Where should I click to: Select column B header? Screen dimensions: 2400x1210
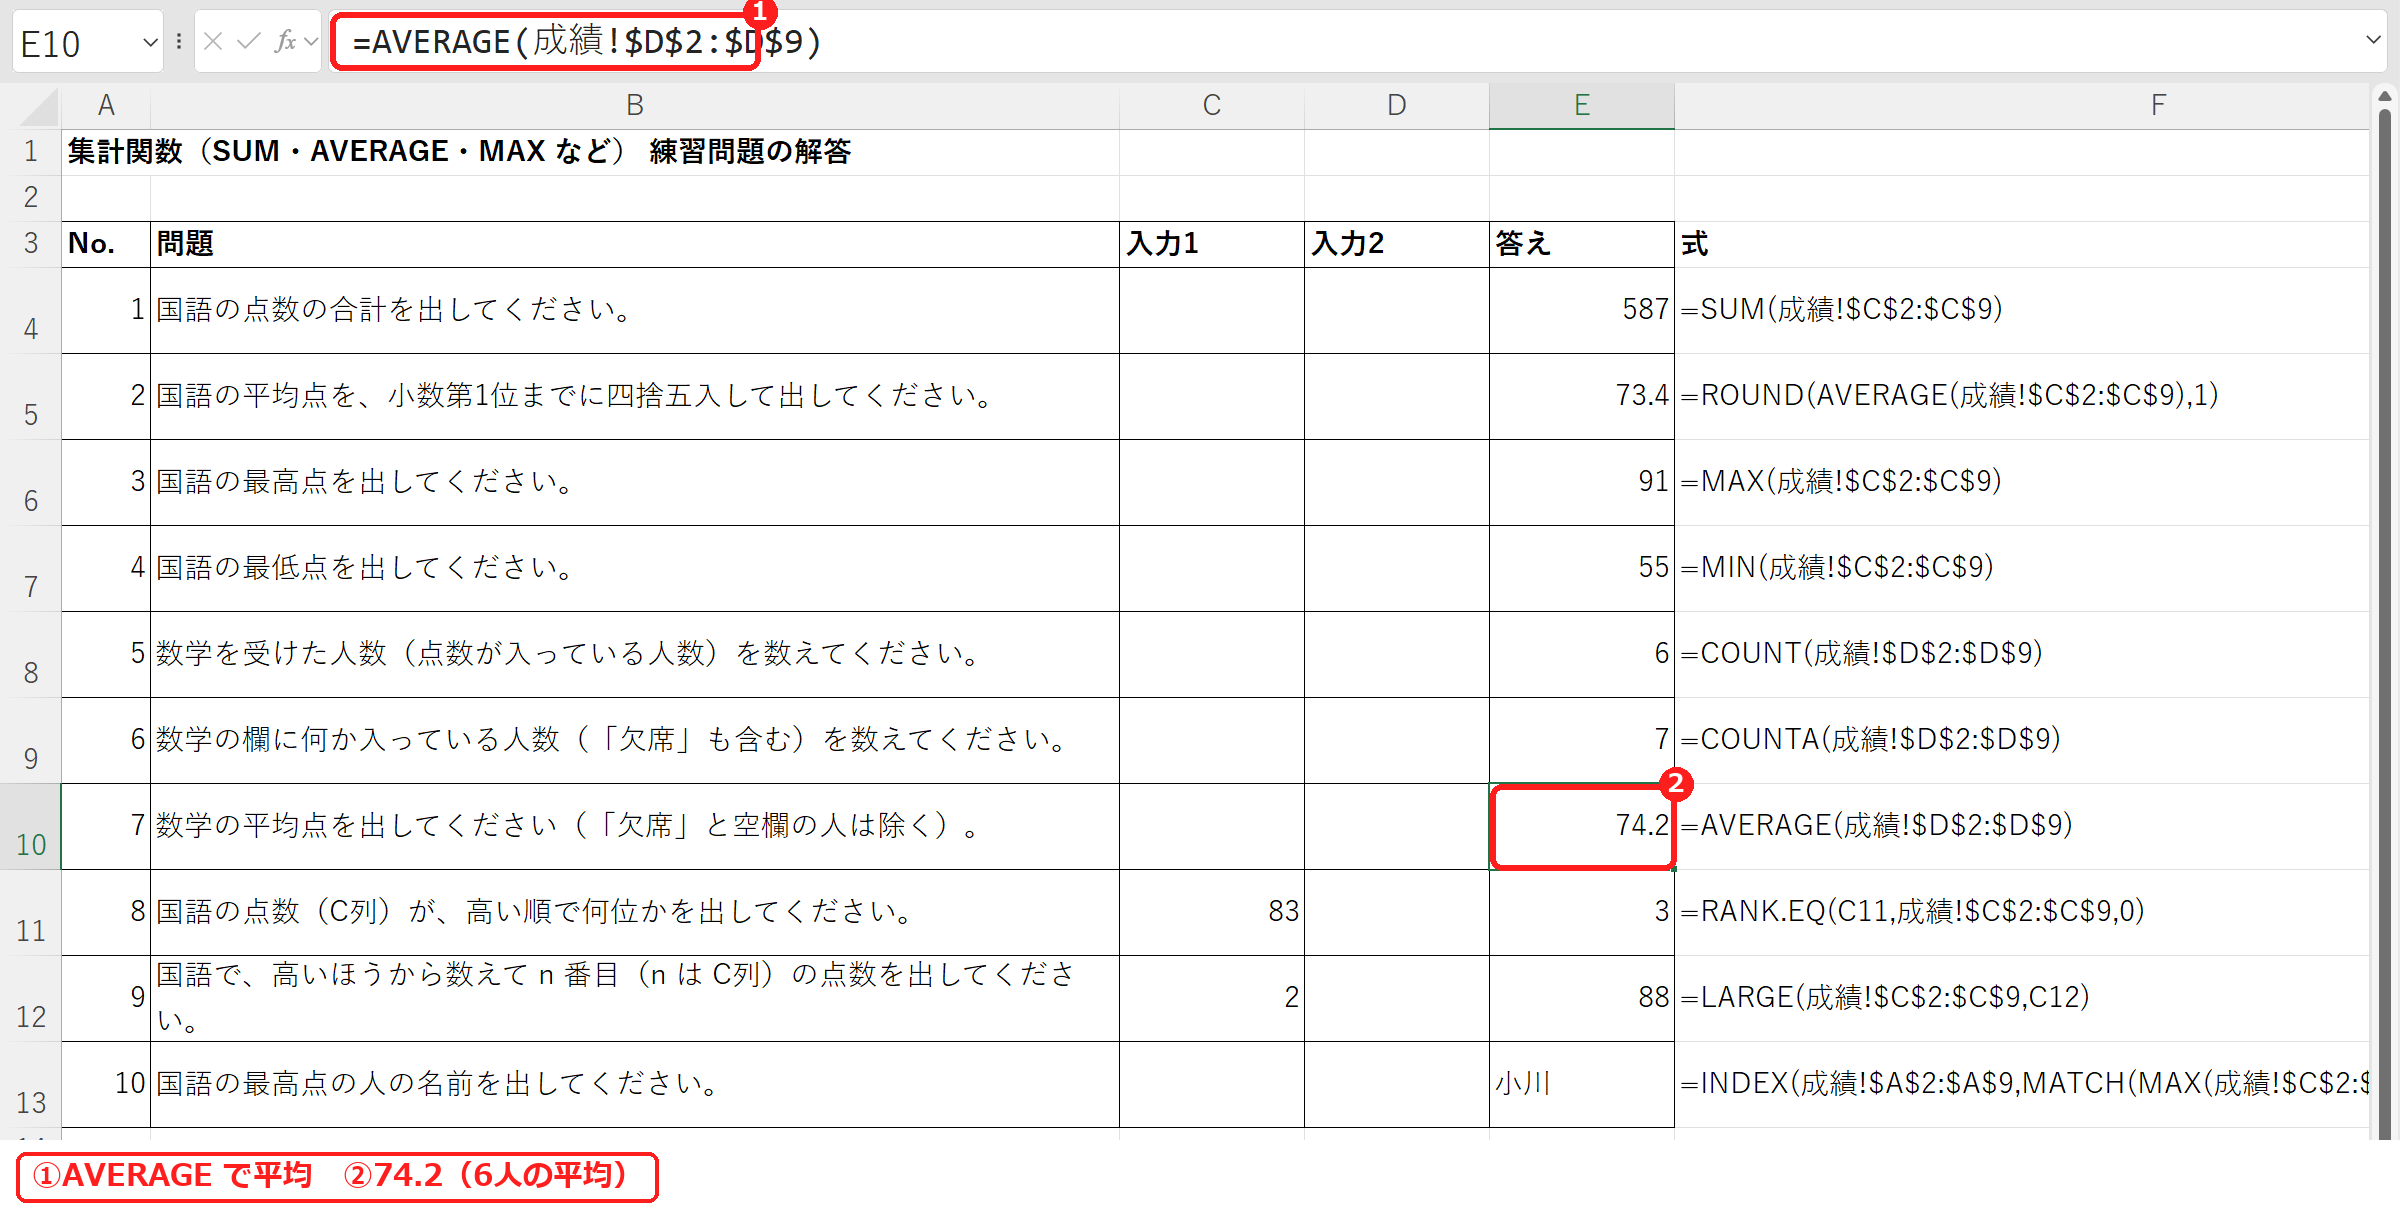[x=634, y=106]
